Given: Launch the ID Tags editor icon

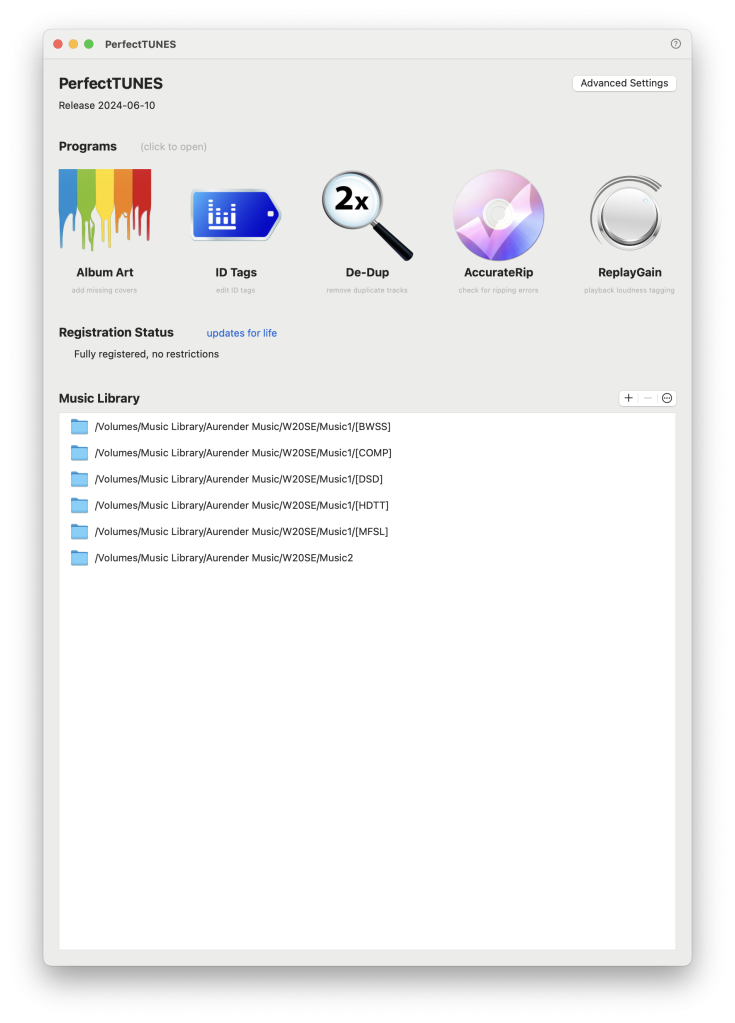Looking at the screenshot, I should point(236,215).
